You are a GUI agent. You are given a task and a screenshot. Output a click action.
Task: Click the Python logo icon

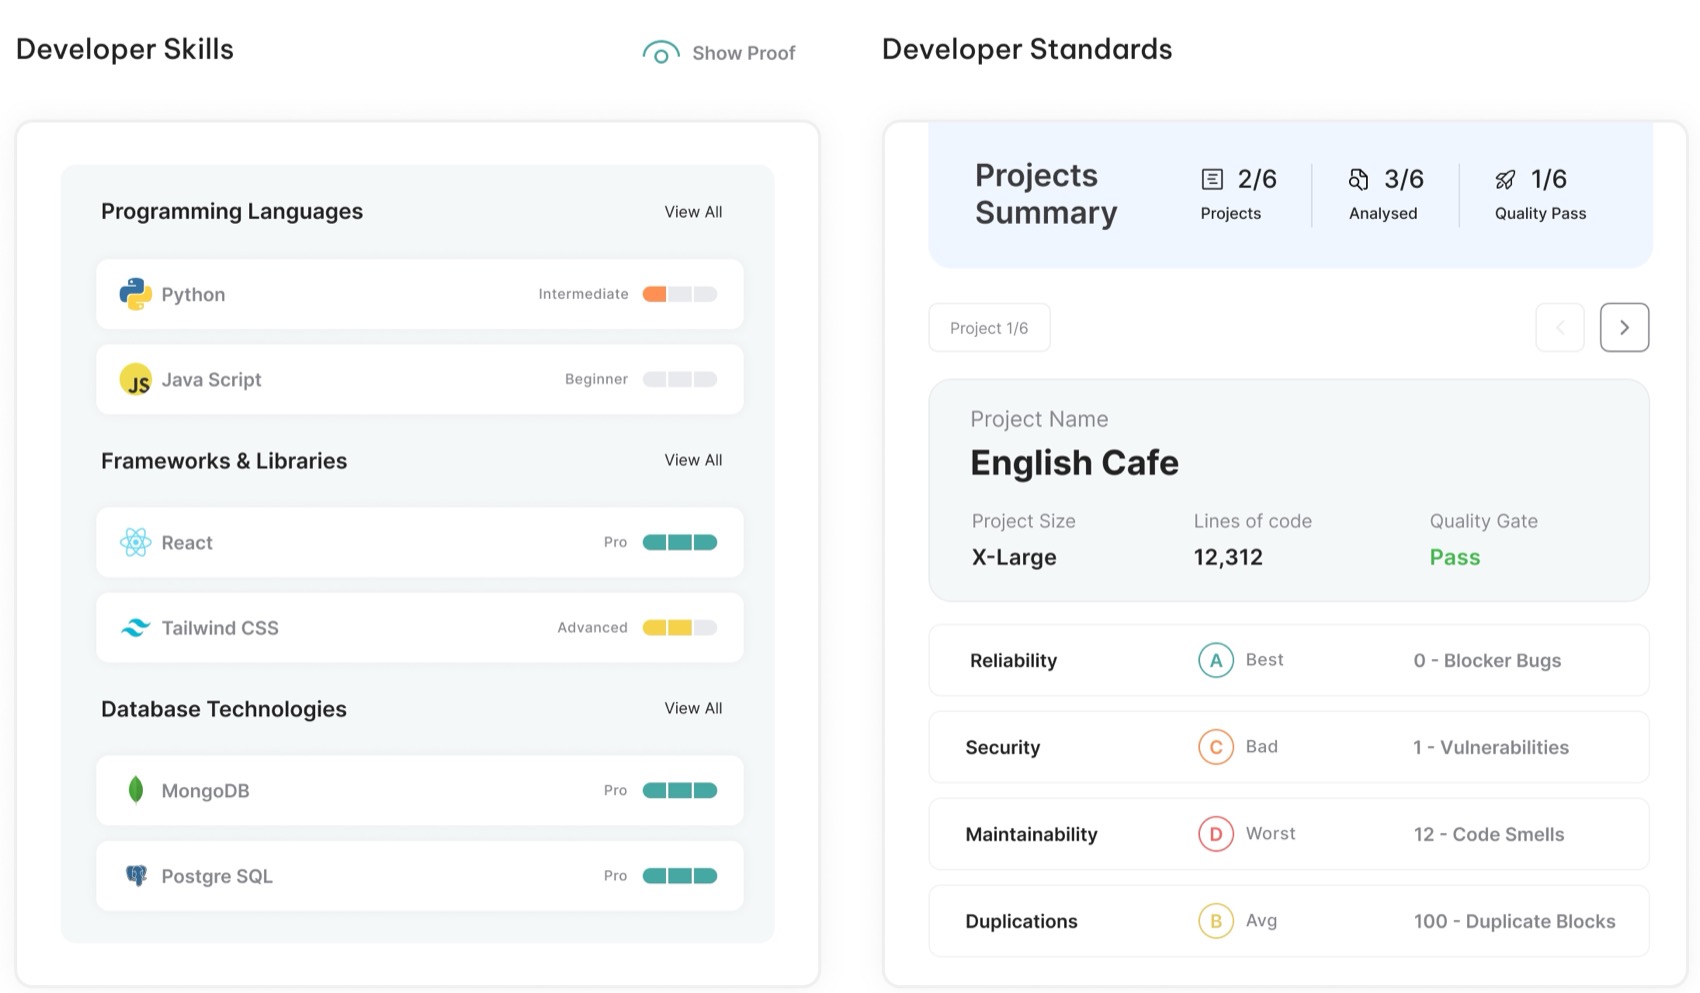tap(135, 294)
